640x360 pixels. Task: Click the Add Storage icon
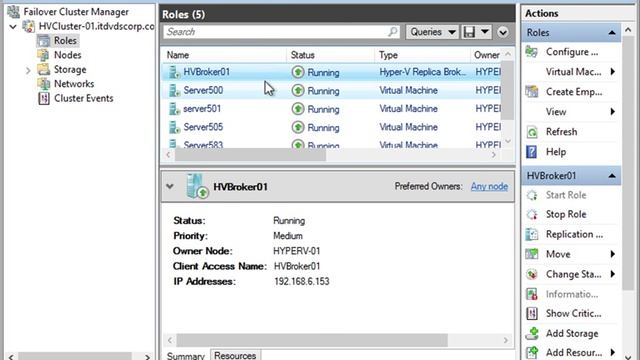[x=532, y=333]
